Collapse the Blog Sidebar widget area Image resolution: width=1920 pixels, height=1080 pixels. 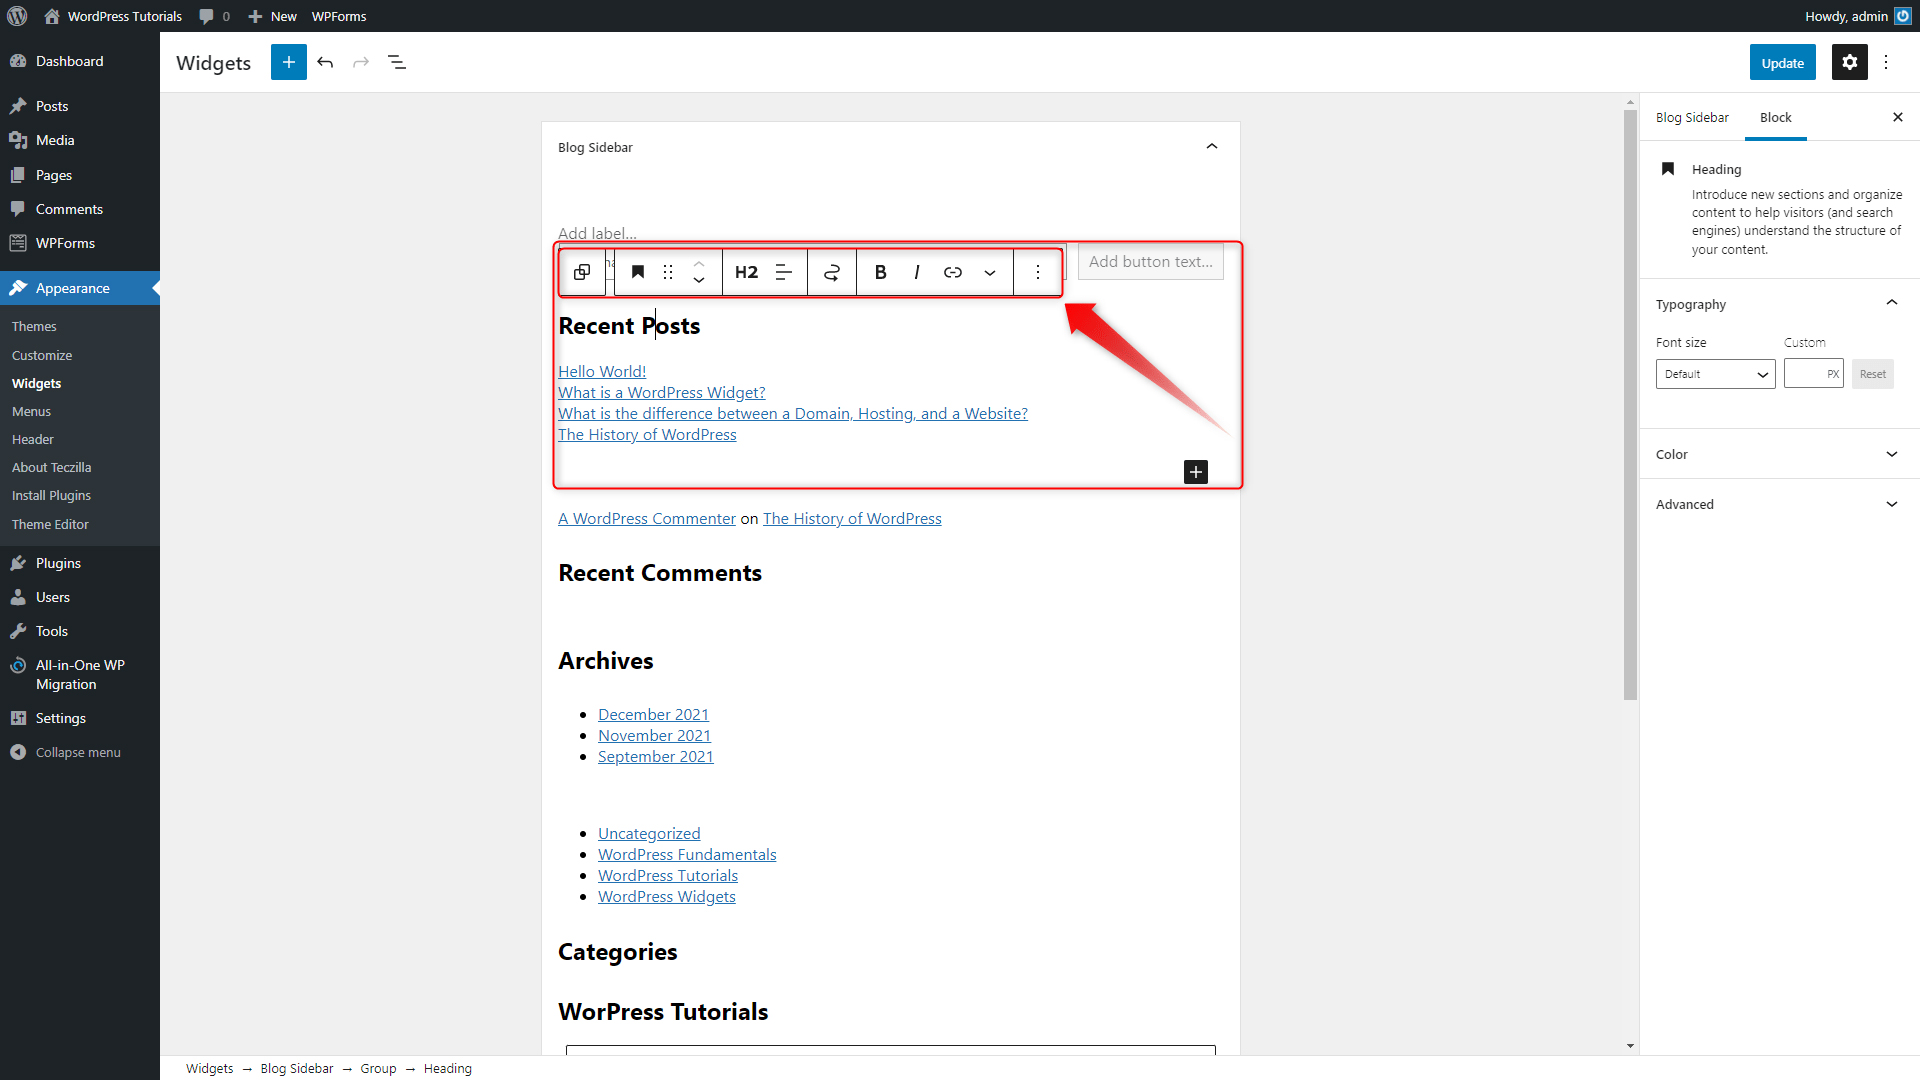point(1212,147)
